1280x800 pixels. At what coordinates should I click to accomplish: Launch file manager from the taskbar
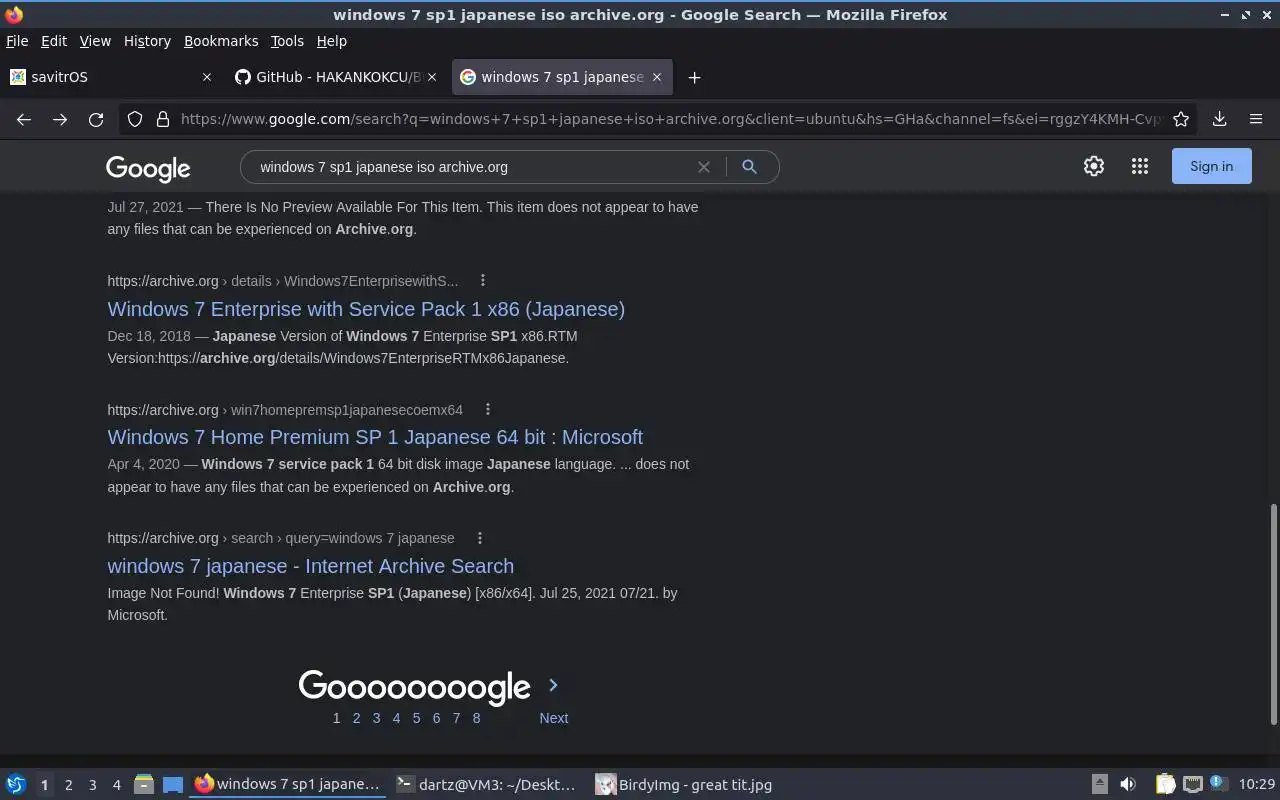(x=143, y=785)
